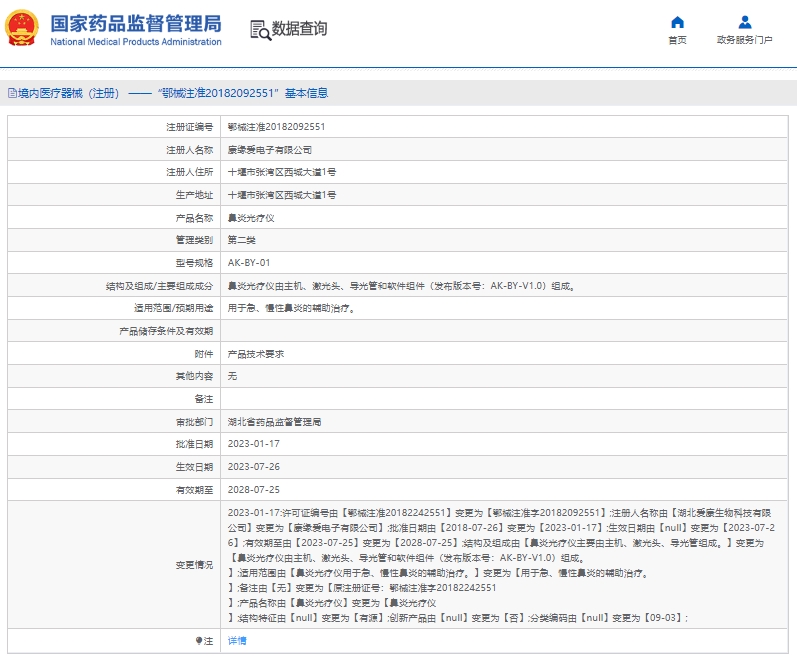Viewport: 797px width, 659px height.
Task: Click the national emblem logo
Action: click(21, 28)
